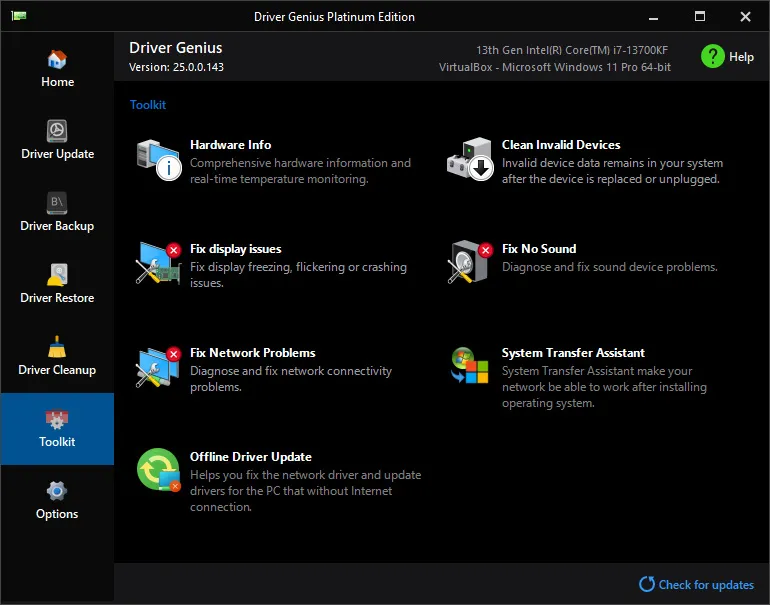
Task: Click the Hardware Info computer icon
Action: (159, 159)
